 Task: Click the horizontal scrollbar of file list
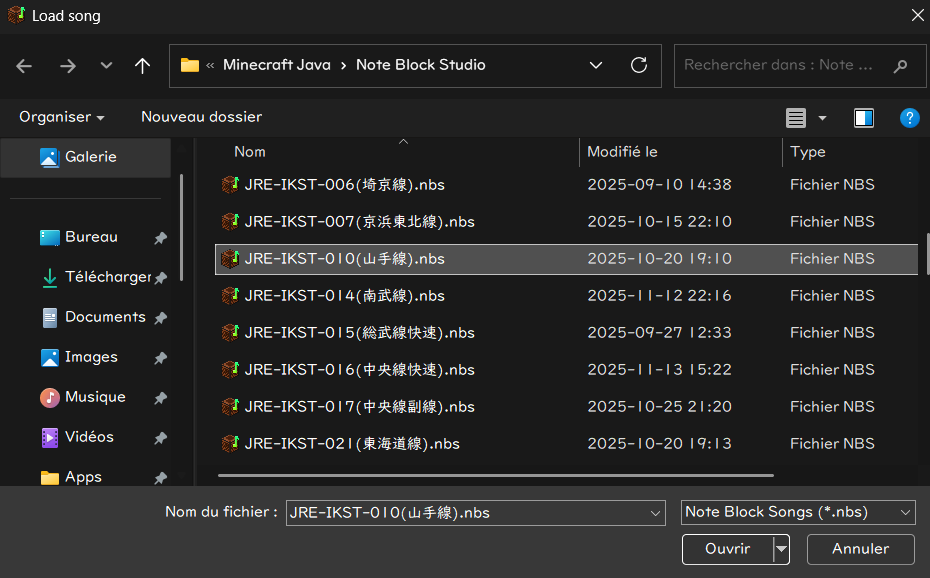tap(496, 475)
